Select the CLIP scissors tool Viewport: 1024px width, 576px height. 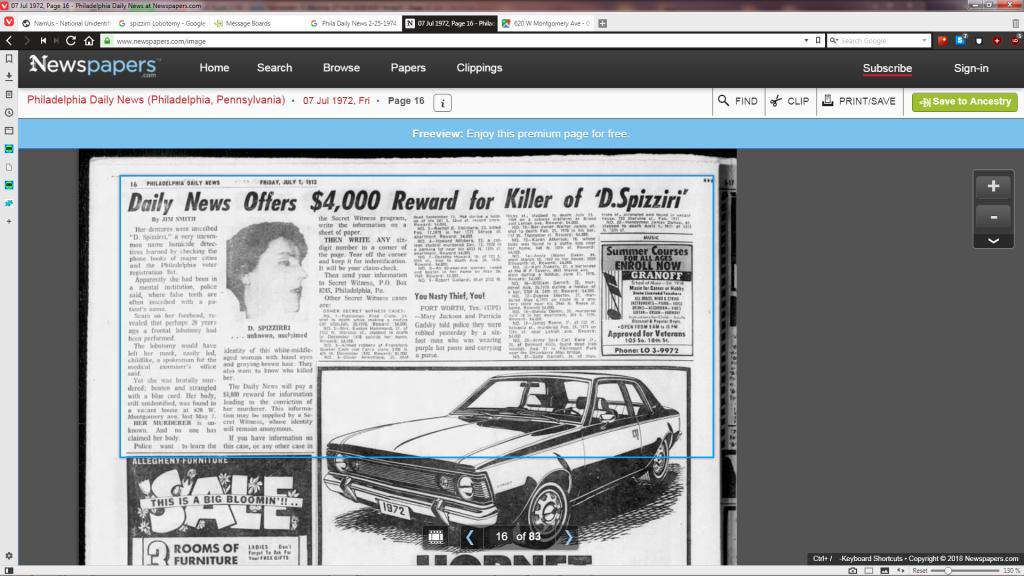789,101
